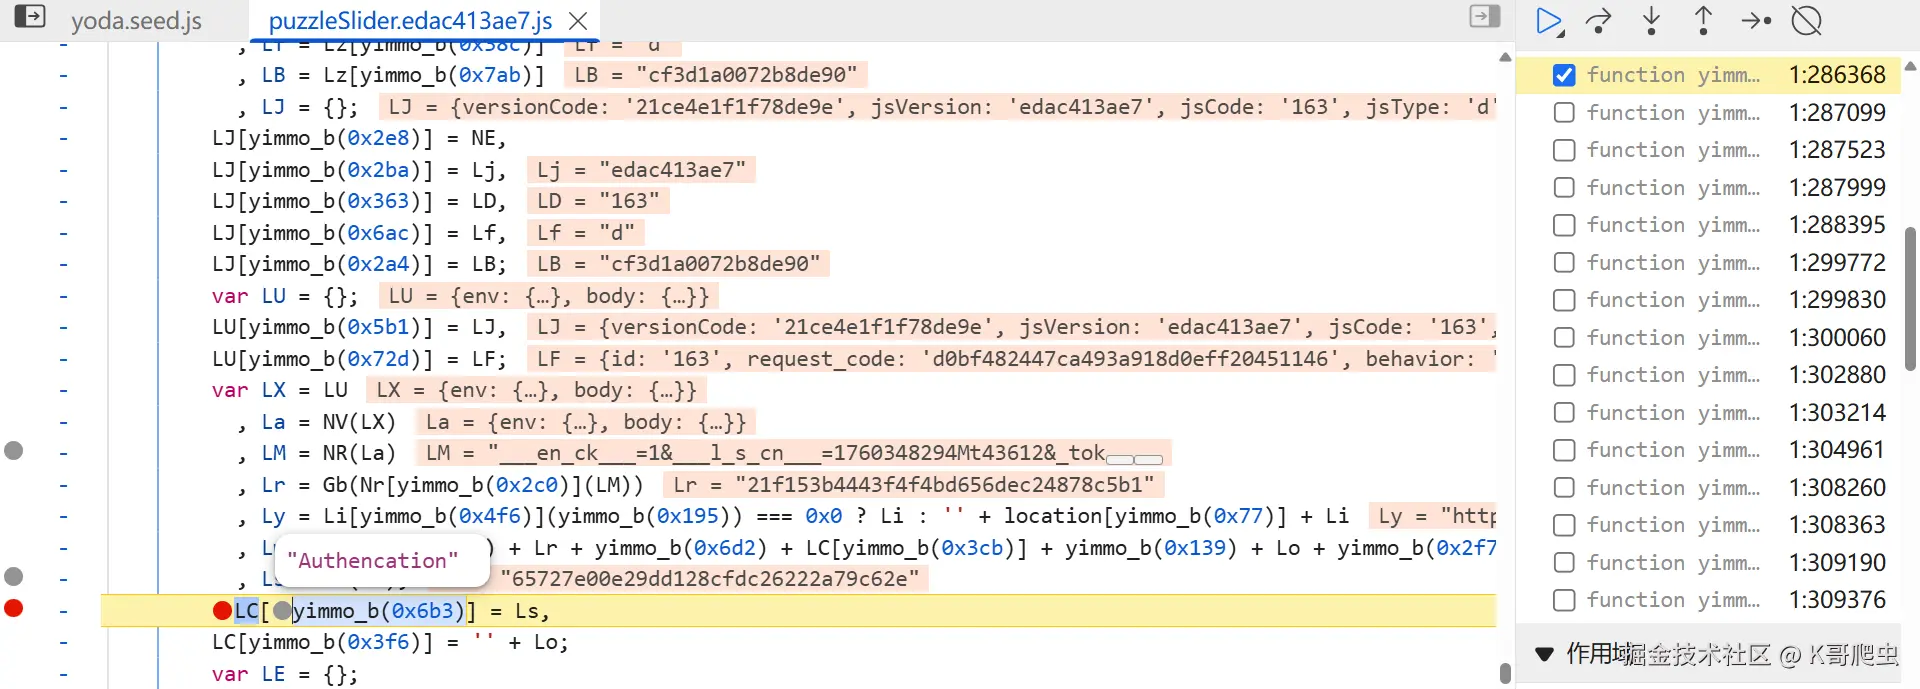Enable the breakpoint at 1:309190
This screenshot has height=689, width=1920.
pyautogui.click(x=1564, y=563)
